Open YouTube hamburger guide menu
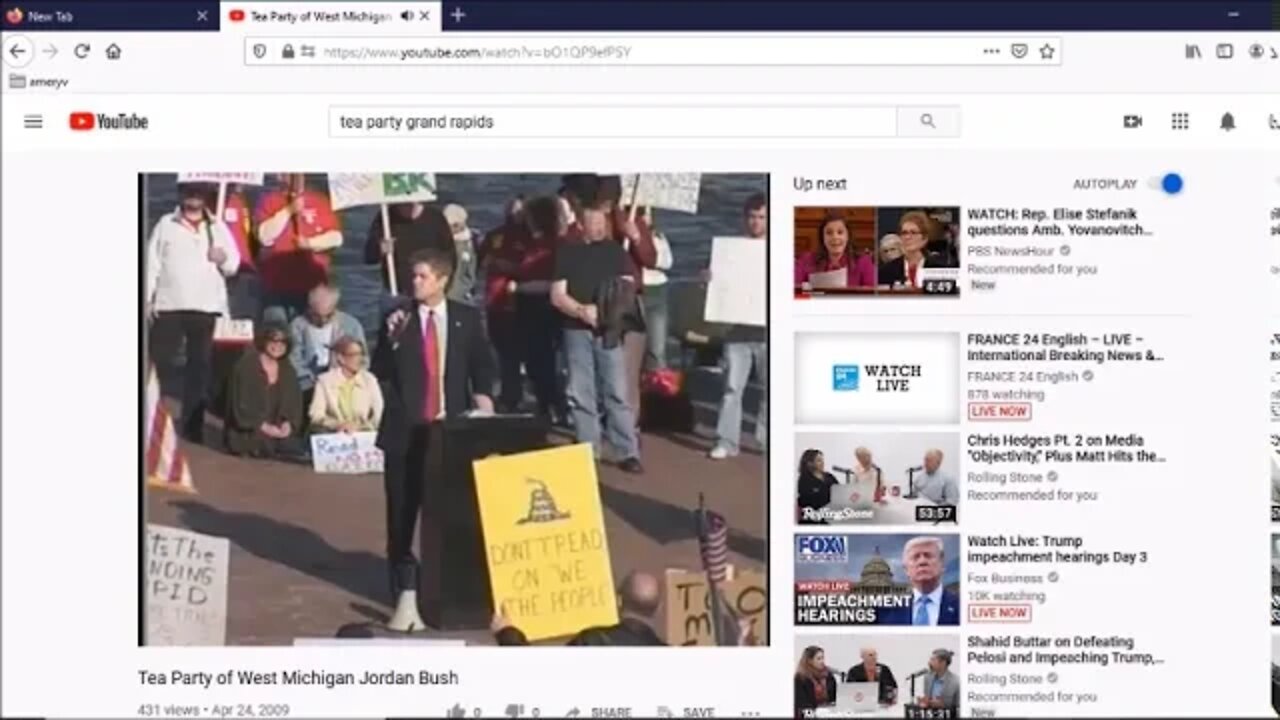 click(x=33, y=122)
